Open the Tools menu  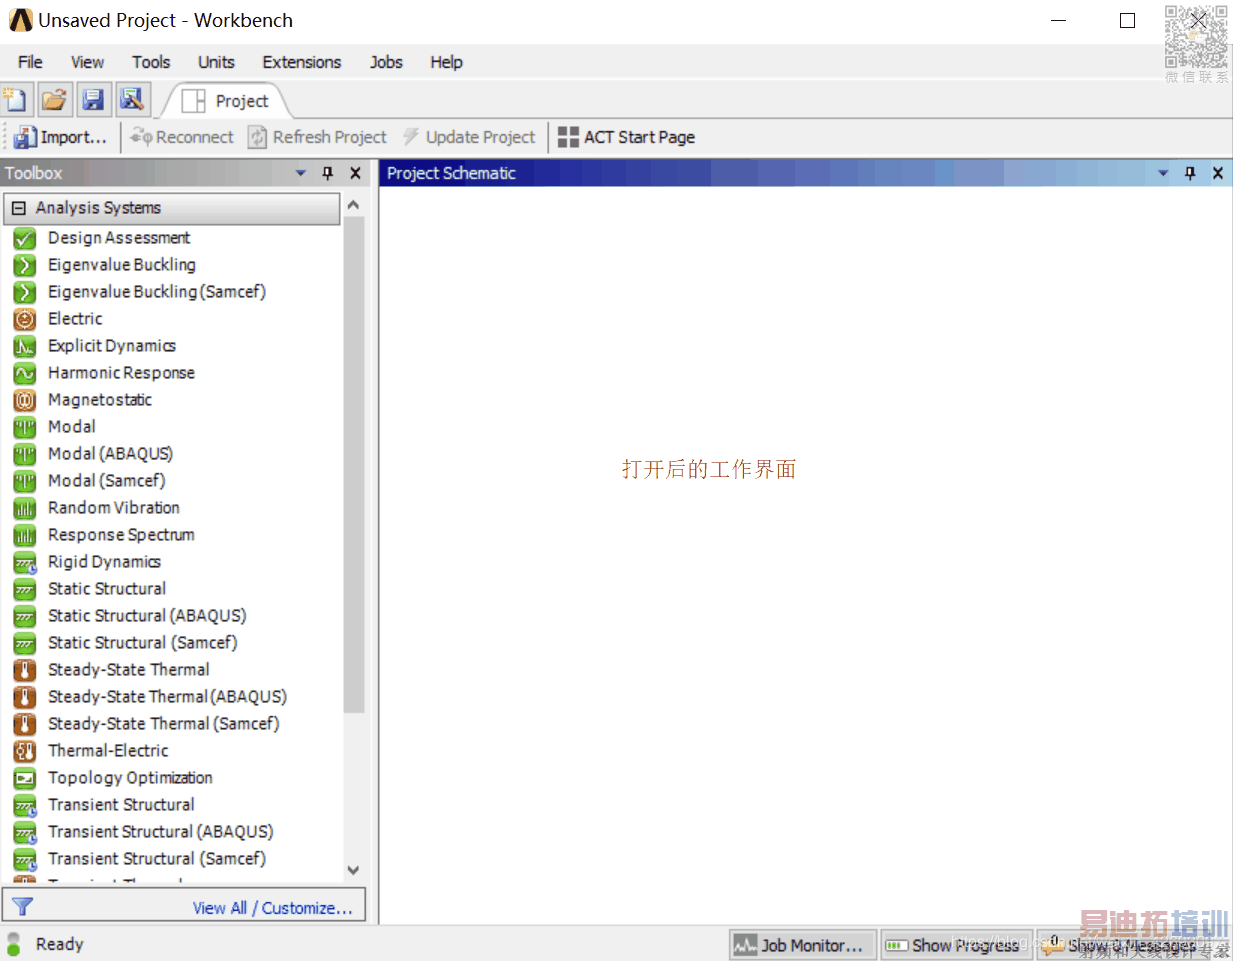click(151, 62)
